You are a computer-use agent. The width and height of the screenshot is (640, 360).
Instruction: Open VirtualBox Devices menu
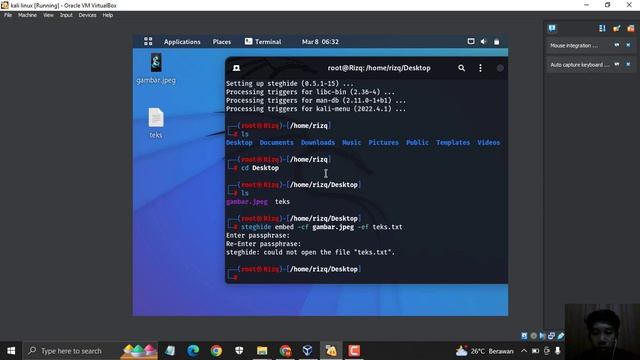pyautogui.click(x=87, y=15)
